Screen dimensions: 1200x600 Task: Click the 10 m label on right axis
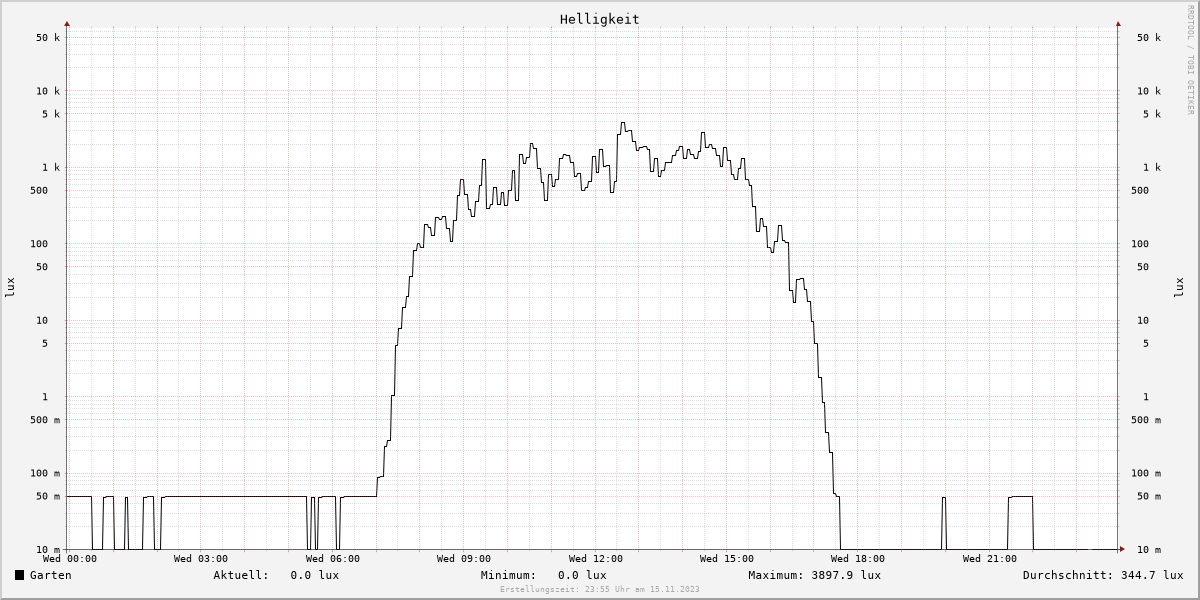click(x=1149, y=550)
